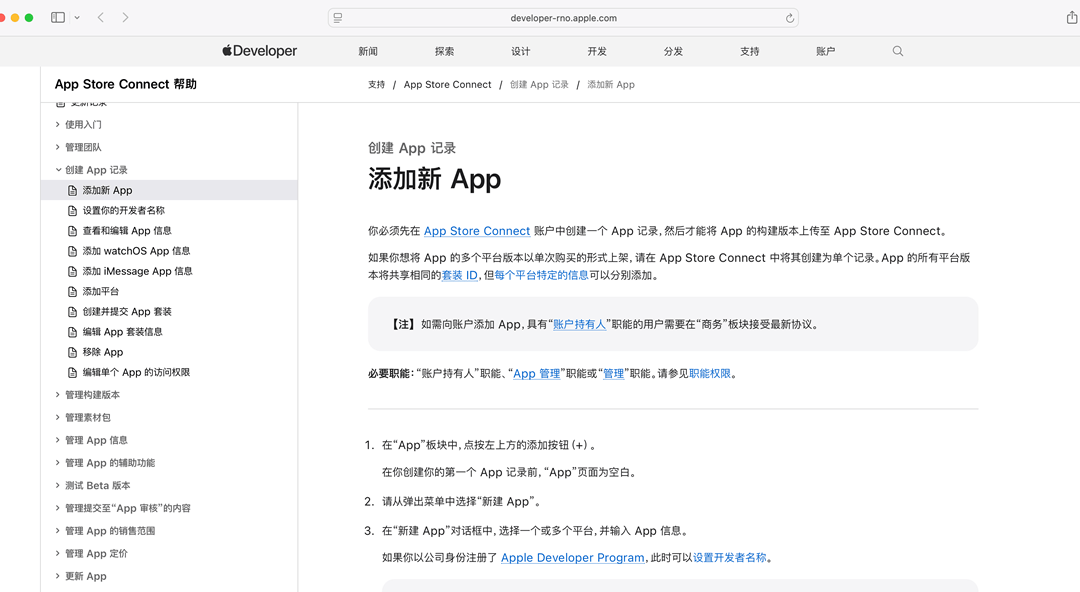
Task: Click the document icon beside 添加 watchOS App 信息
Action: (72, 252)
